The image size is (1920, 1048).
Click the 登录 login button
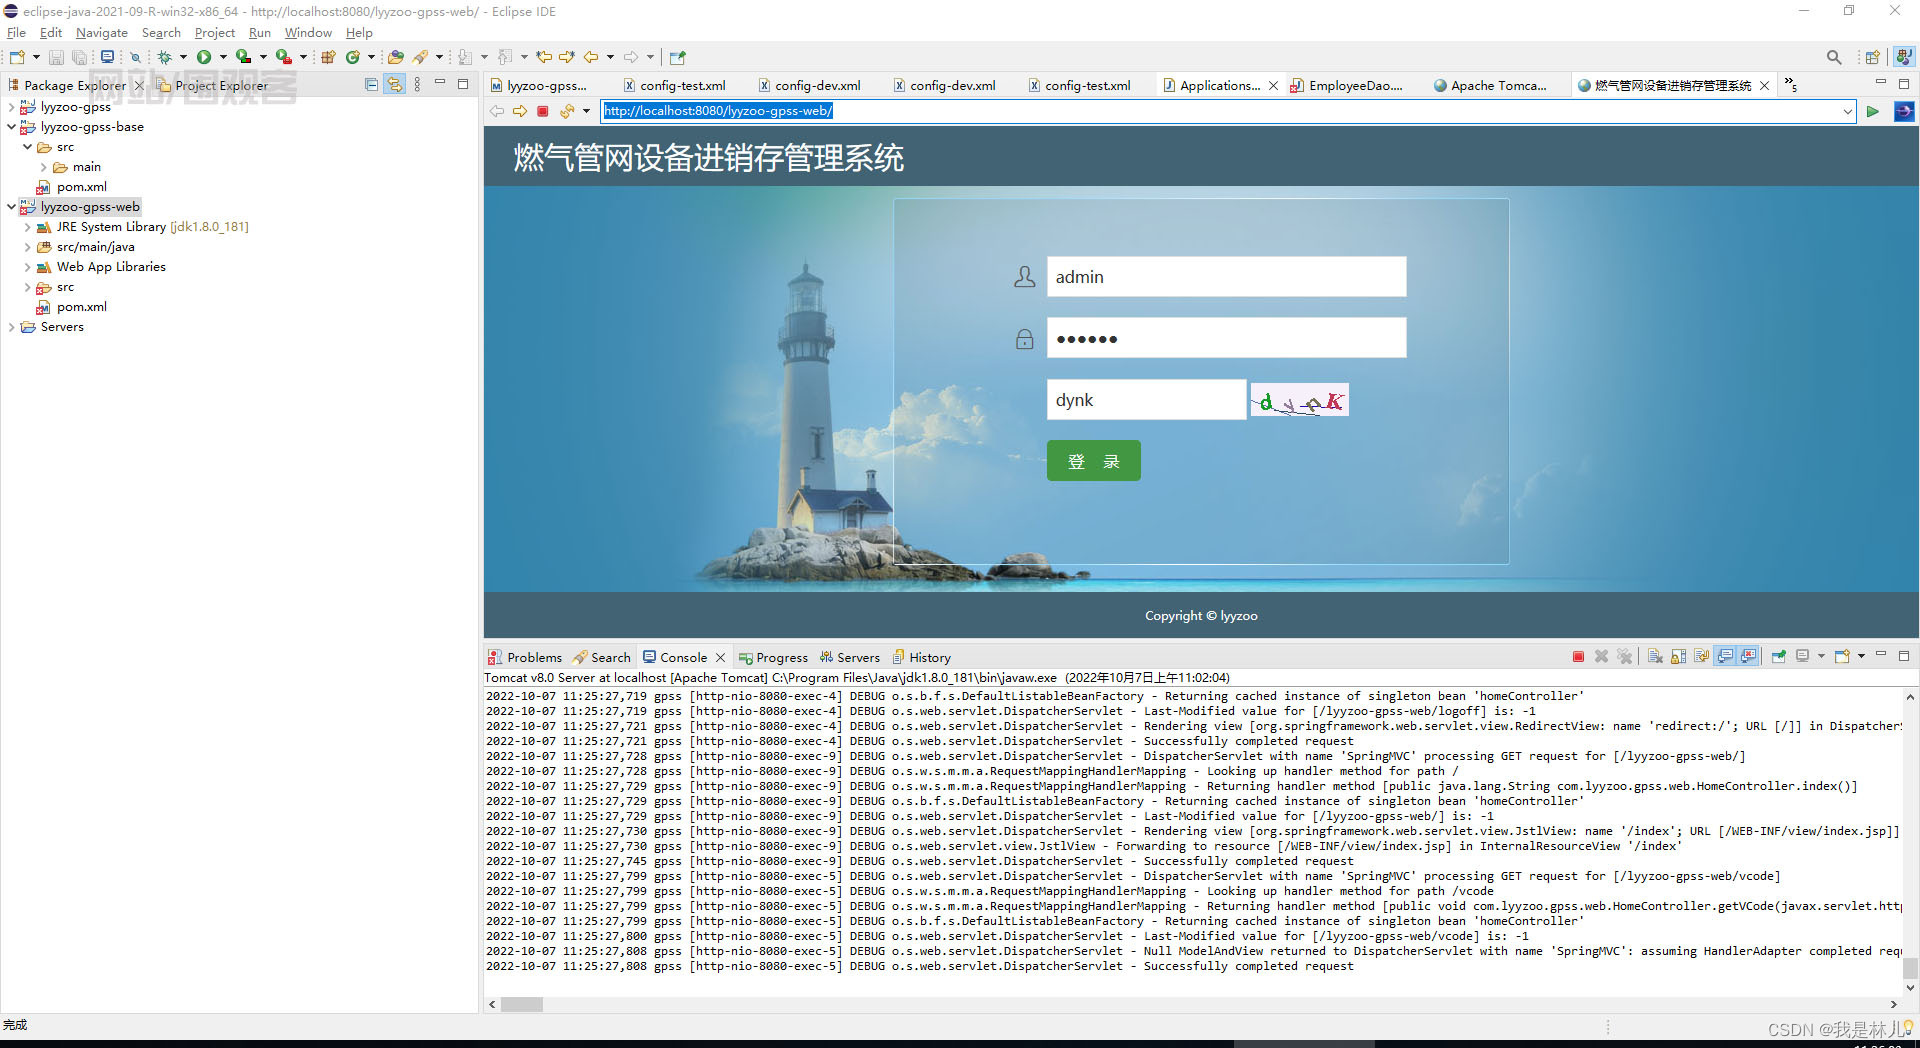pyautogui.click(x=1093, y=461)
